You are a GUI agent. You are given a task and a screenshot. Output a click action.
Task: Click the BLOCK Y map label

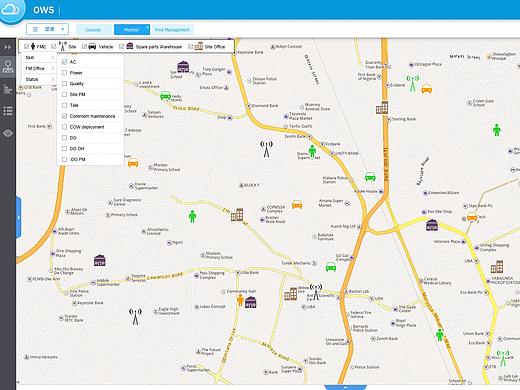coord(252,185)
